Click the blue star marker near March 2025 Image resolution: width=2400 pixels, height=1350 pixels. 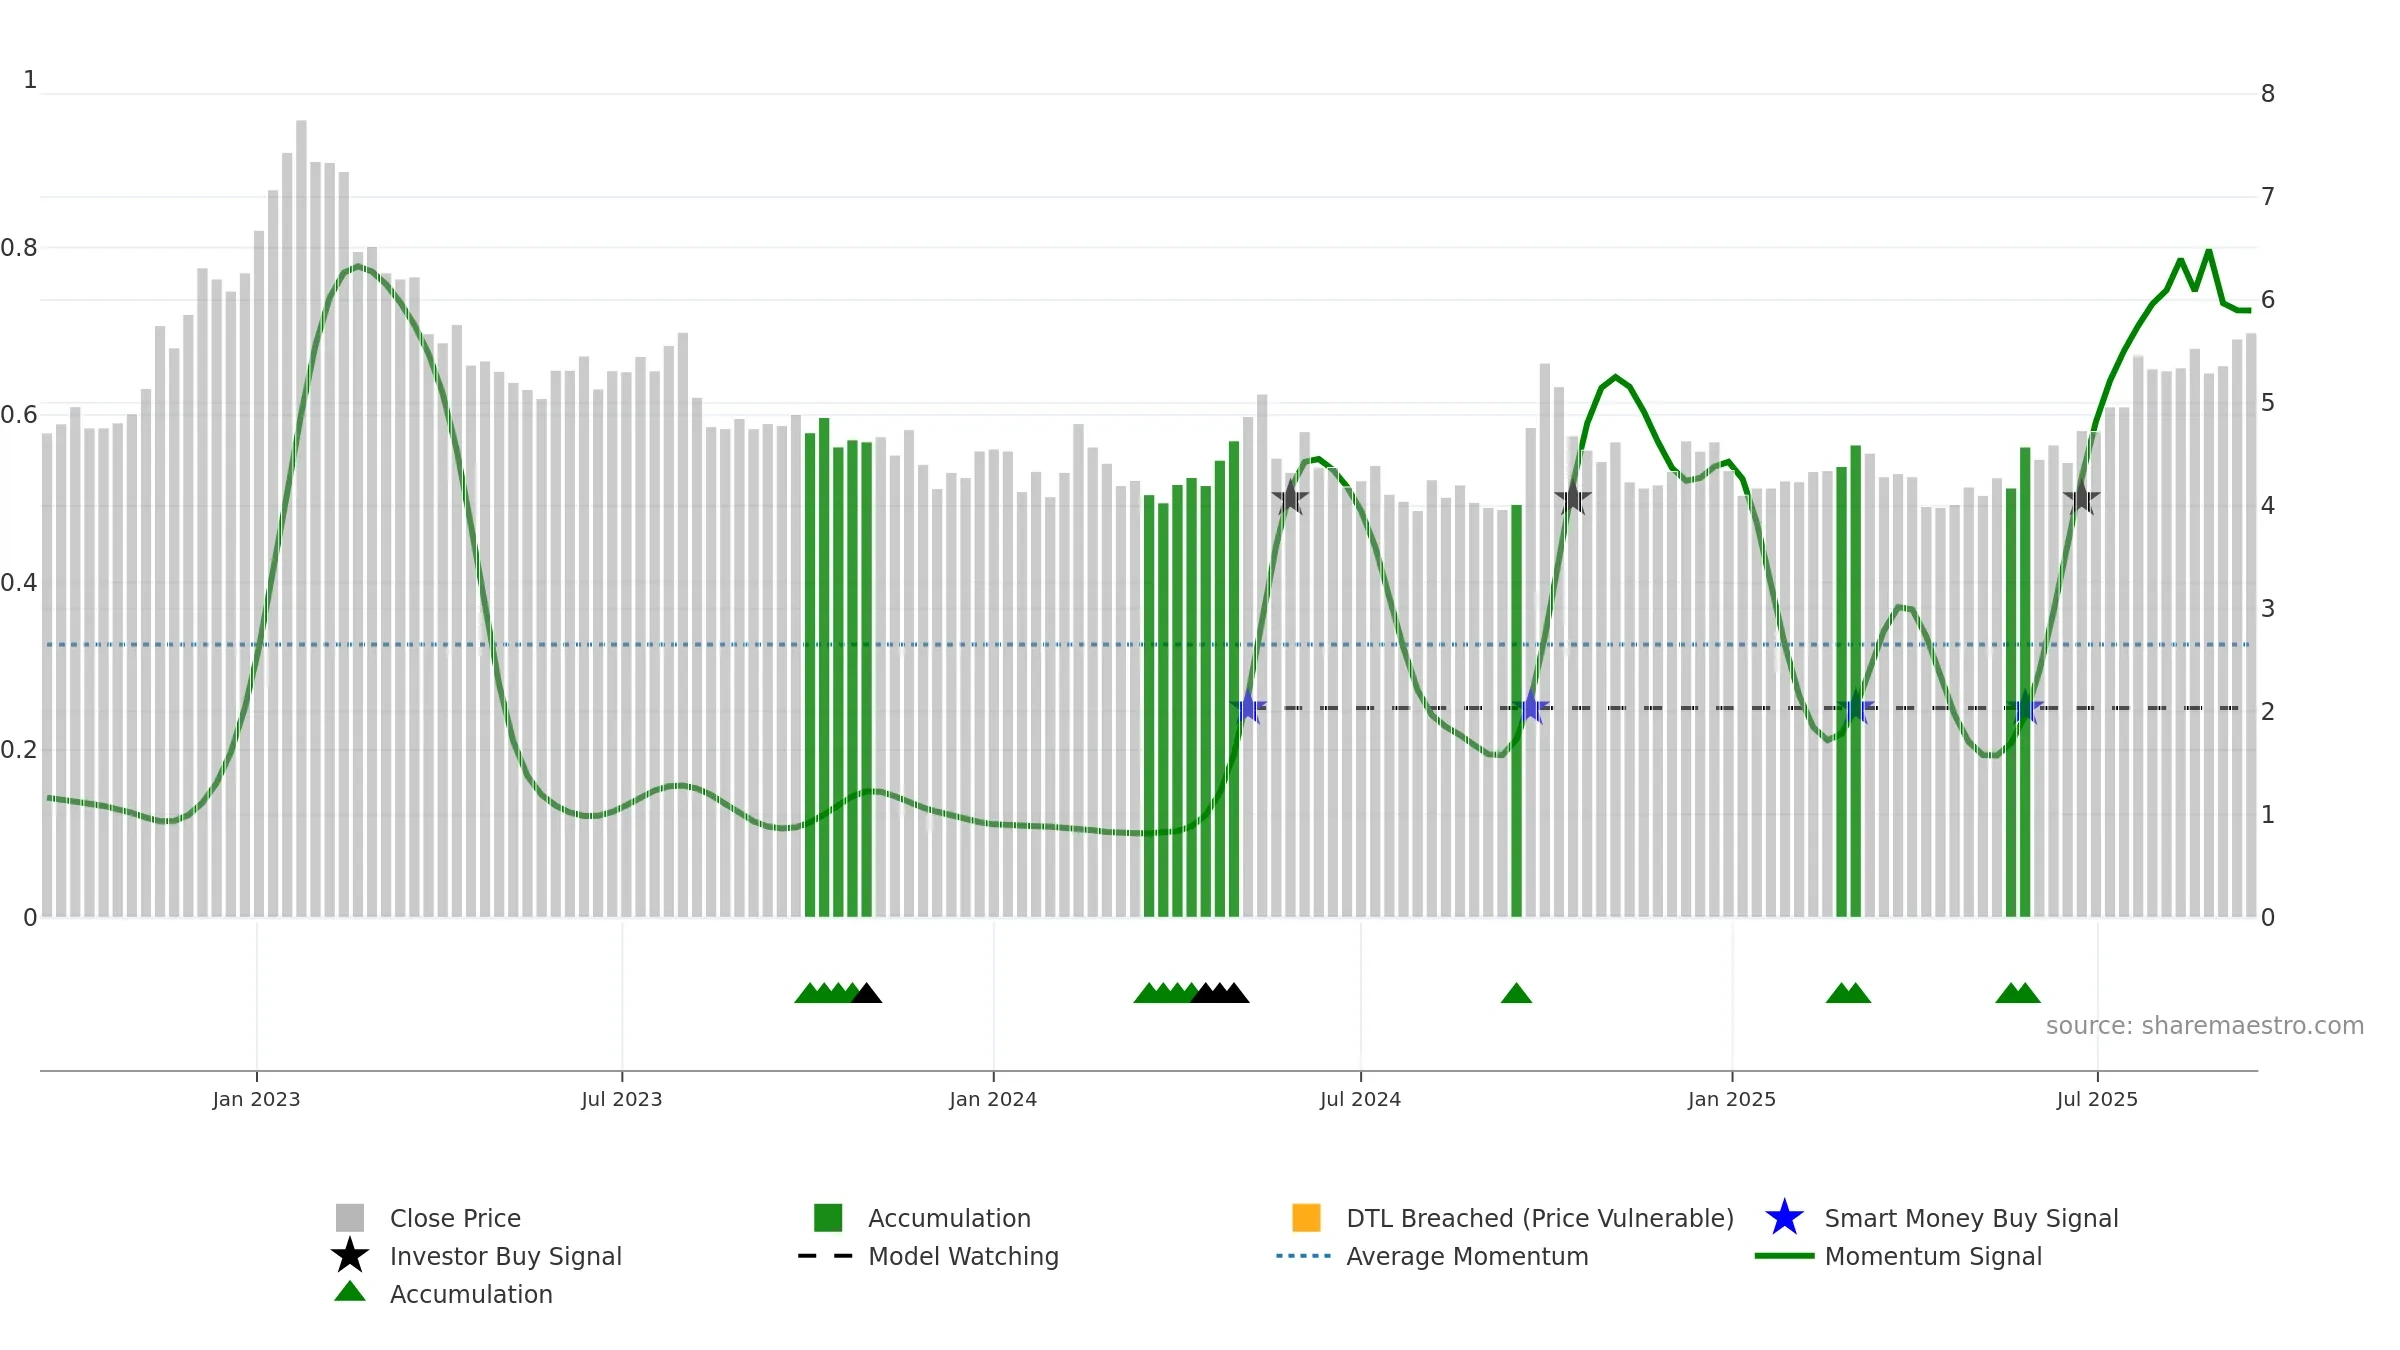1856,708
